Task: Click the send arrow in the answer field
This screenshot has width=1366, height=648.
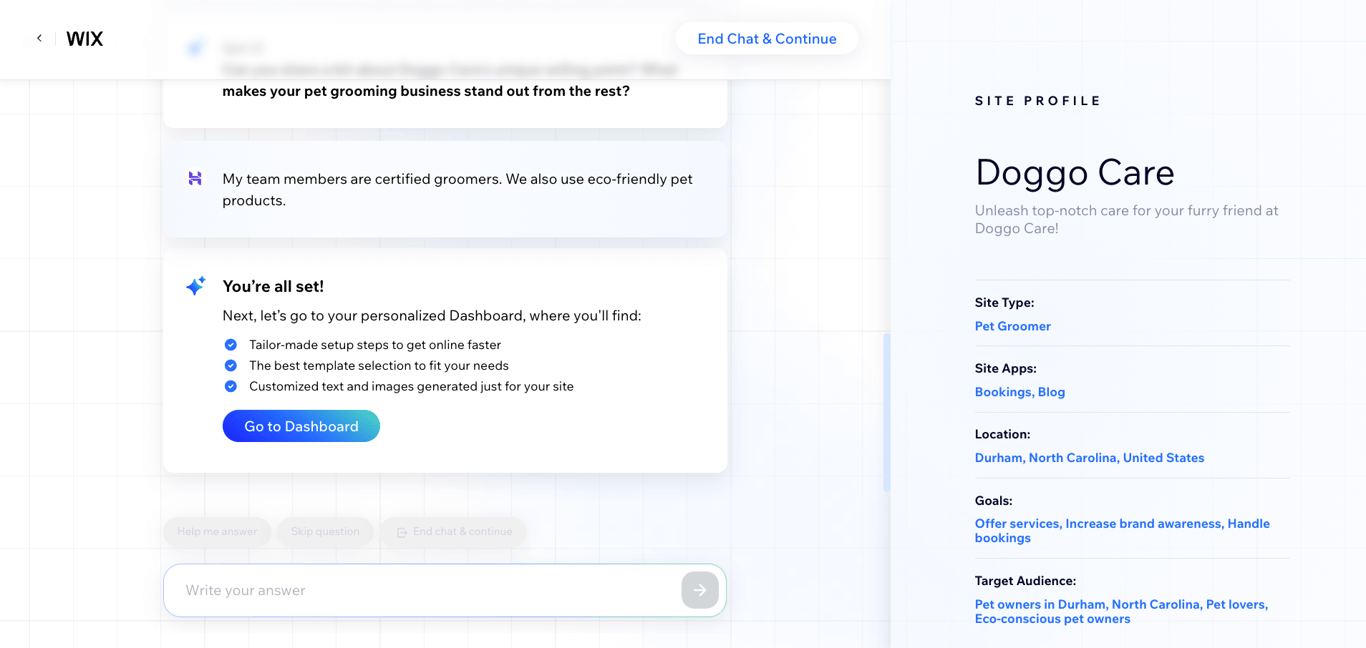Action: tap(699, 590)
